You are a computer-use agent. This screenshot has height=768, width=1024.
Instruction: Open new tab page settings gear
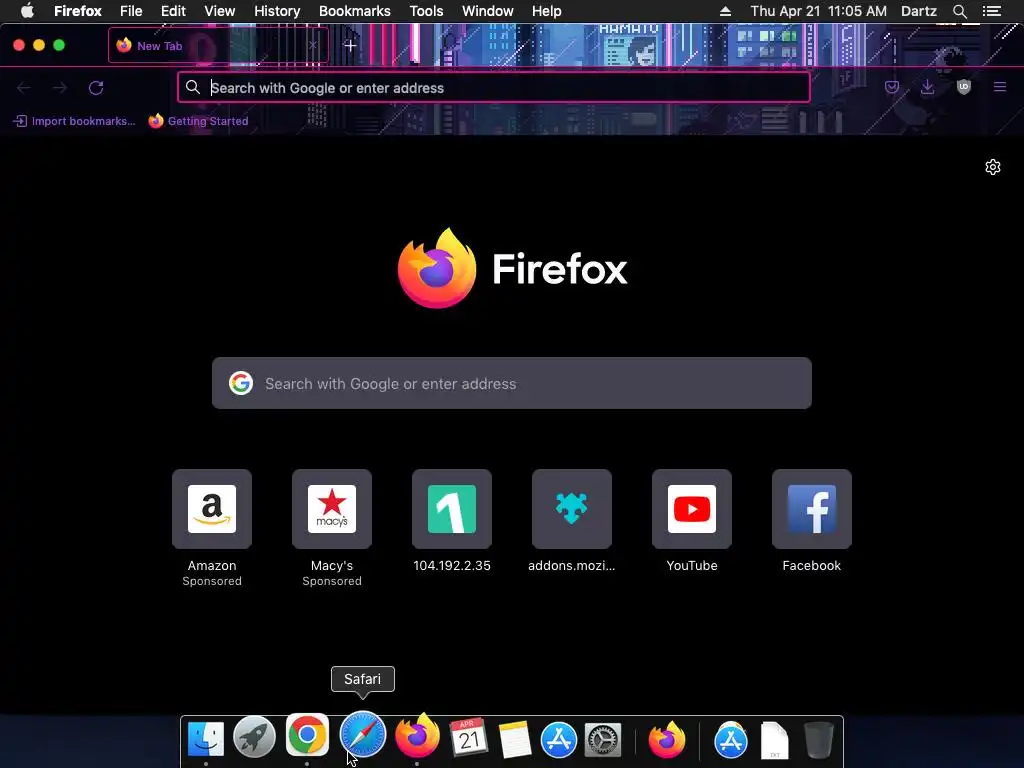coord(993,167)
